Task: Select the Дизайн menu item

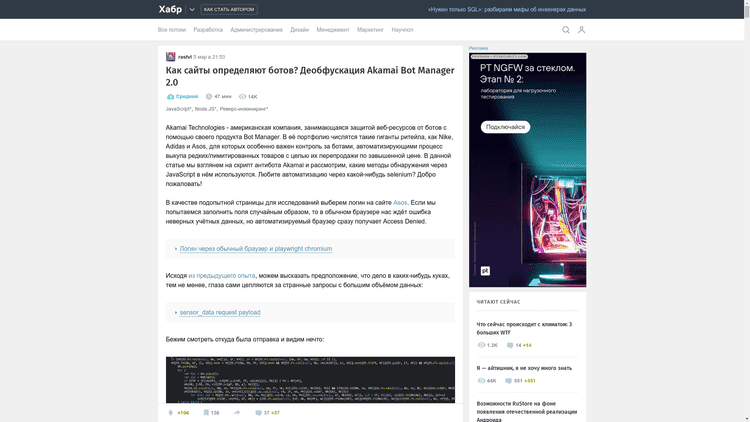Action: [x=299, y=30]
